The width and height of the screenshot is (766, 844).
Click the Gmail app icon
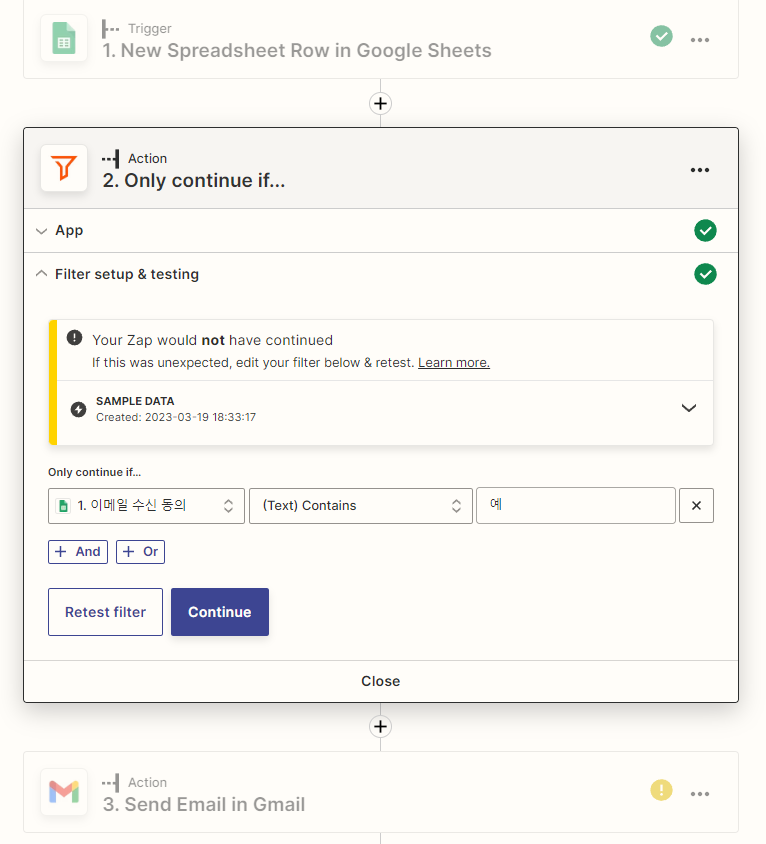64,792
